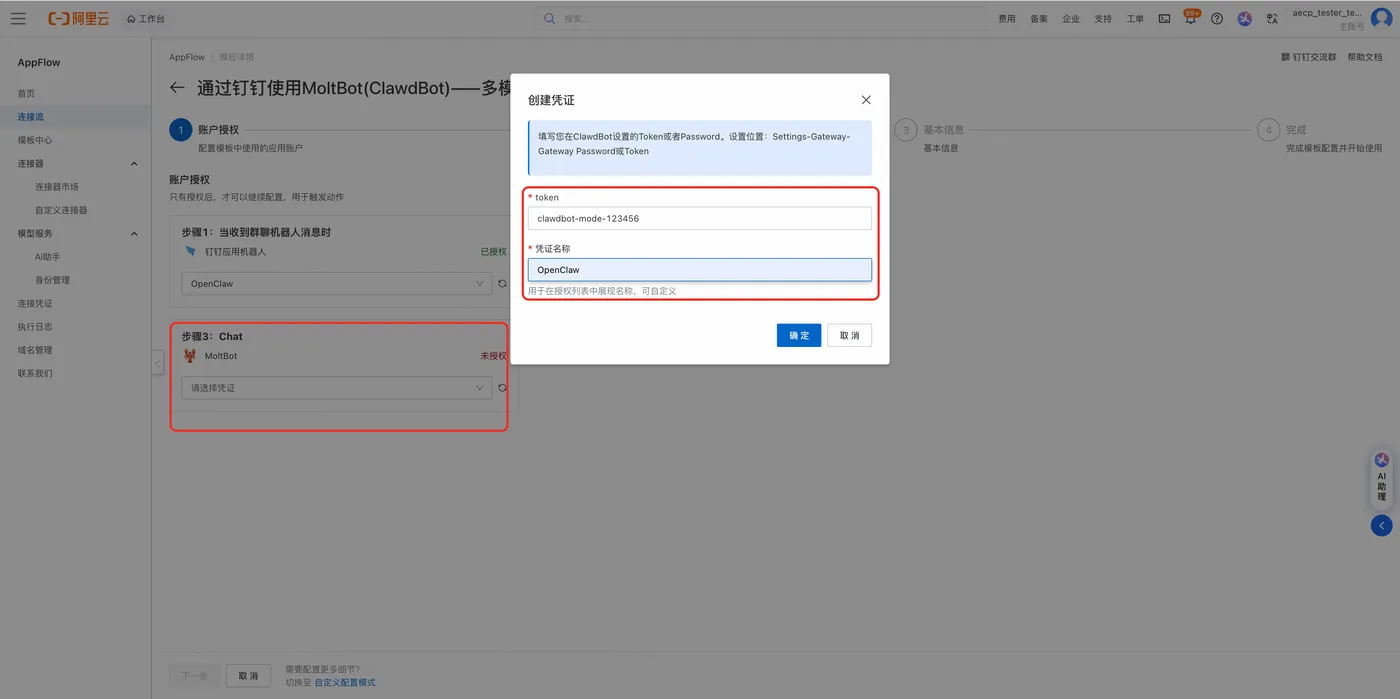Open the hamburger main menu

(x=18, y=18)
